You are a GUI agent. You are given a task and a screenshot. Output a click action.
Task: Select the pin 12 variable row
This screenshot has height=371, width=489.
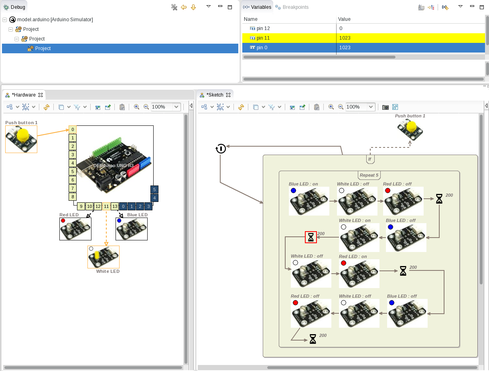pyautogui.click(x=363, y=28)
